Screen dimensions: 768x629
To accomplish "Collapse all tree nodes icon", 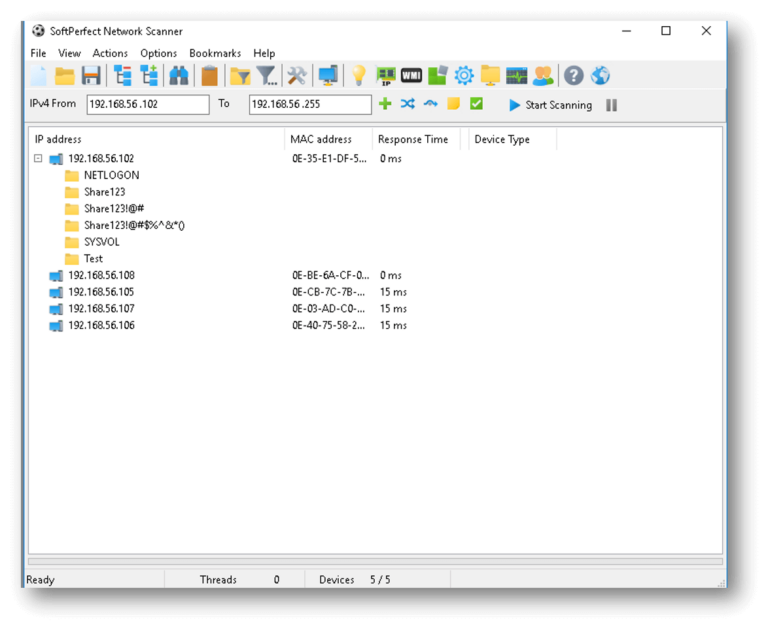I will pos(122,76).
